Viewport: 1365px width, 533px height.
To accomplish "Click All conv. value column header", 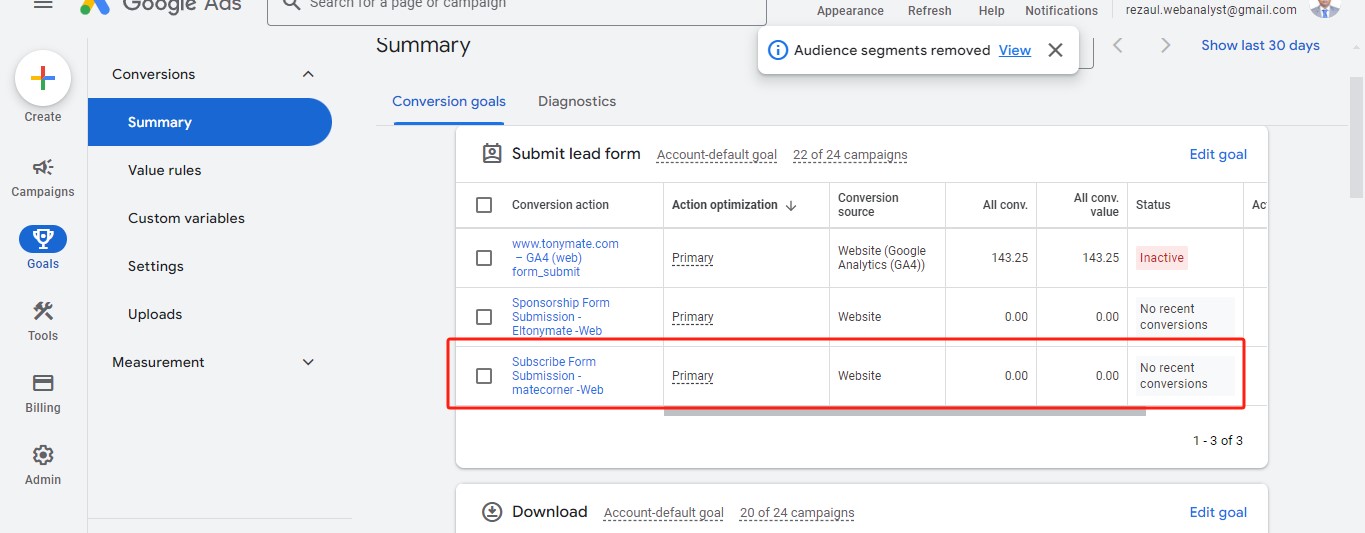I will [x=1096, y=205].
